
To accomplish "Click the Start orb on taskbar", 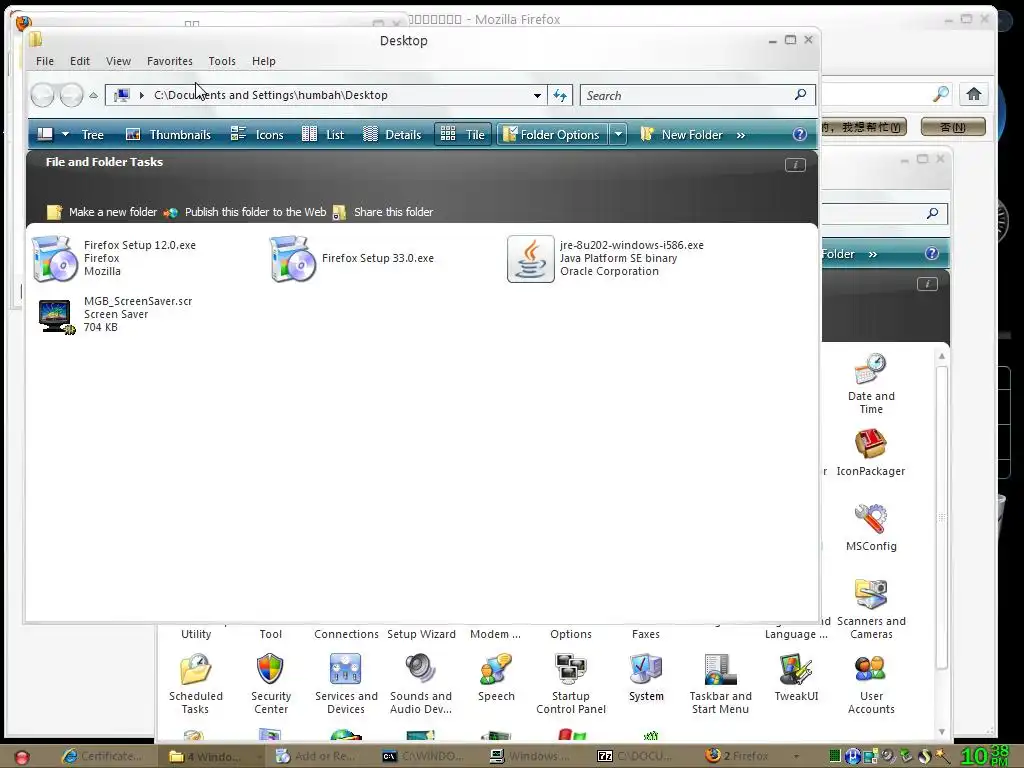I will tap(22, 757).
